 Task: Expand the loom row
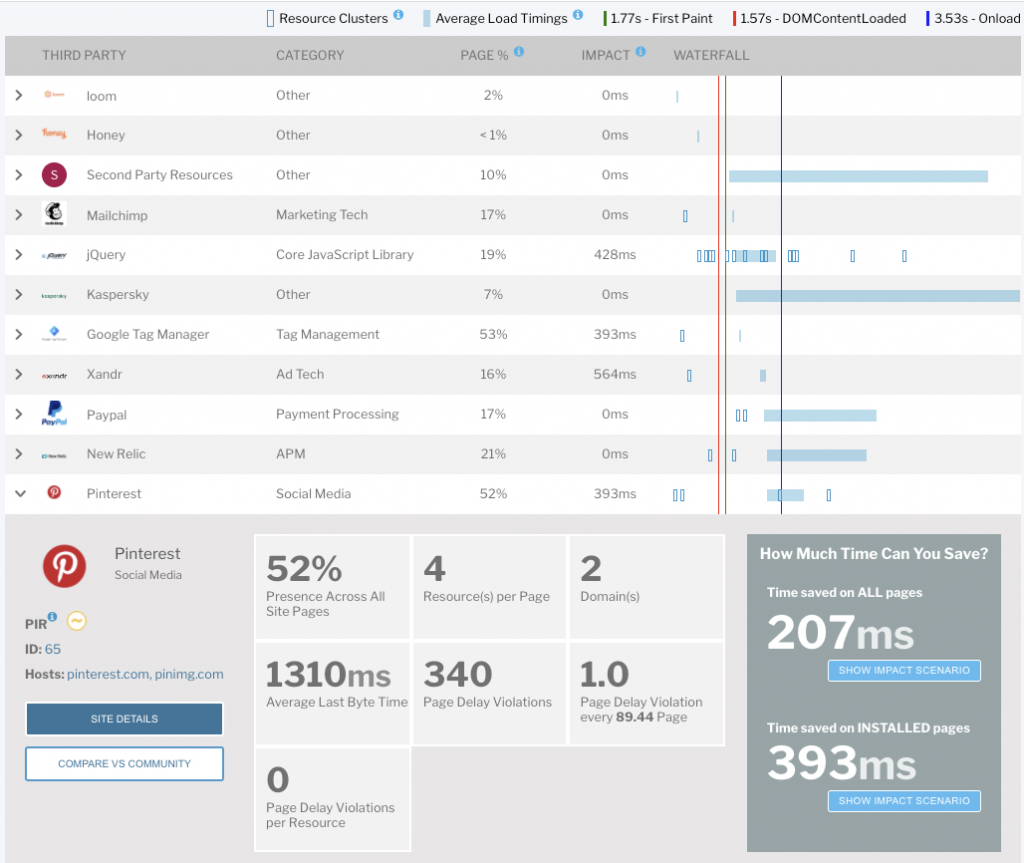[19, 95]
